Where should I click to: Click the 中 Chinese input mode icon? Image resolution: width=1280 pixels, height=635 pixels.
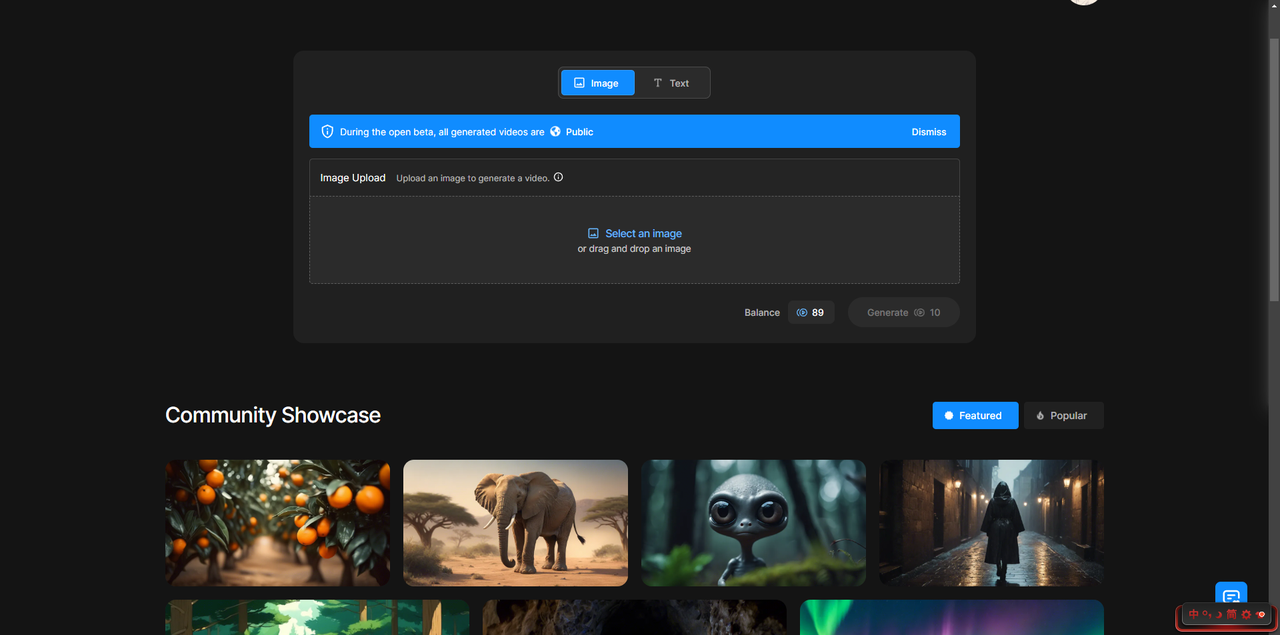(x=1193, y=614)
